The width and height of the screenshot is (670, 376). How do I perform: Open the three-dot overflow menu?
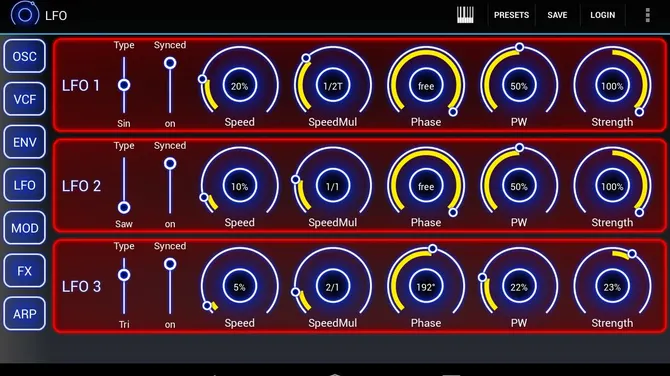pyautogui.click(x=648, y=15)
